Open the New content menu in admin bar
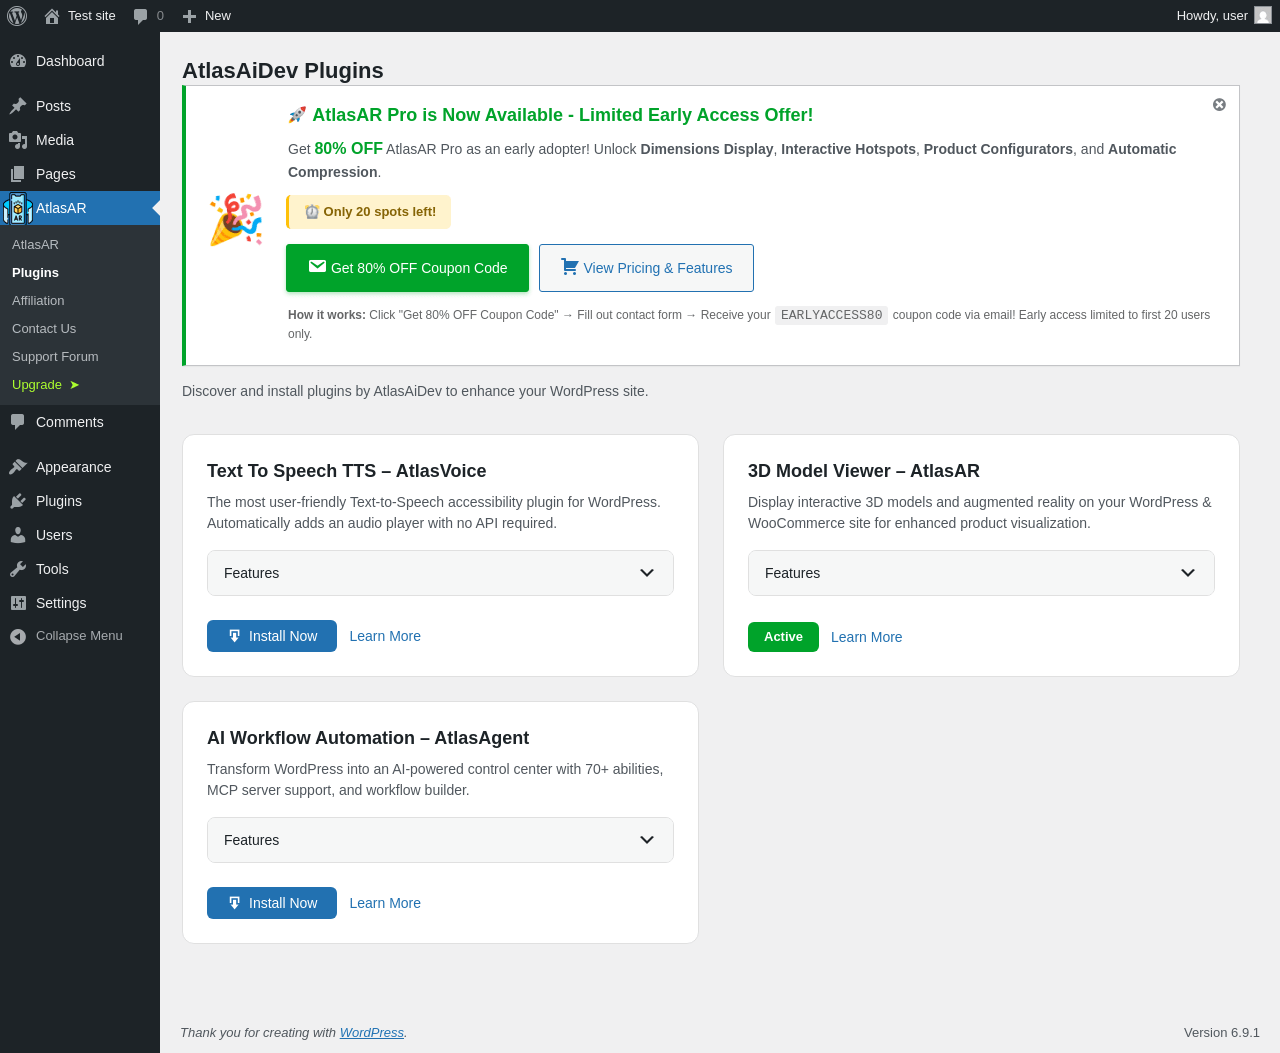 click(207, 16)
